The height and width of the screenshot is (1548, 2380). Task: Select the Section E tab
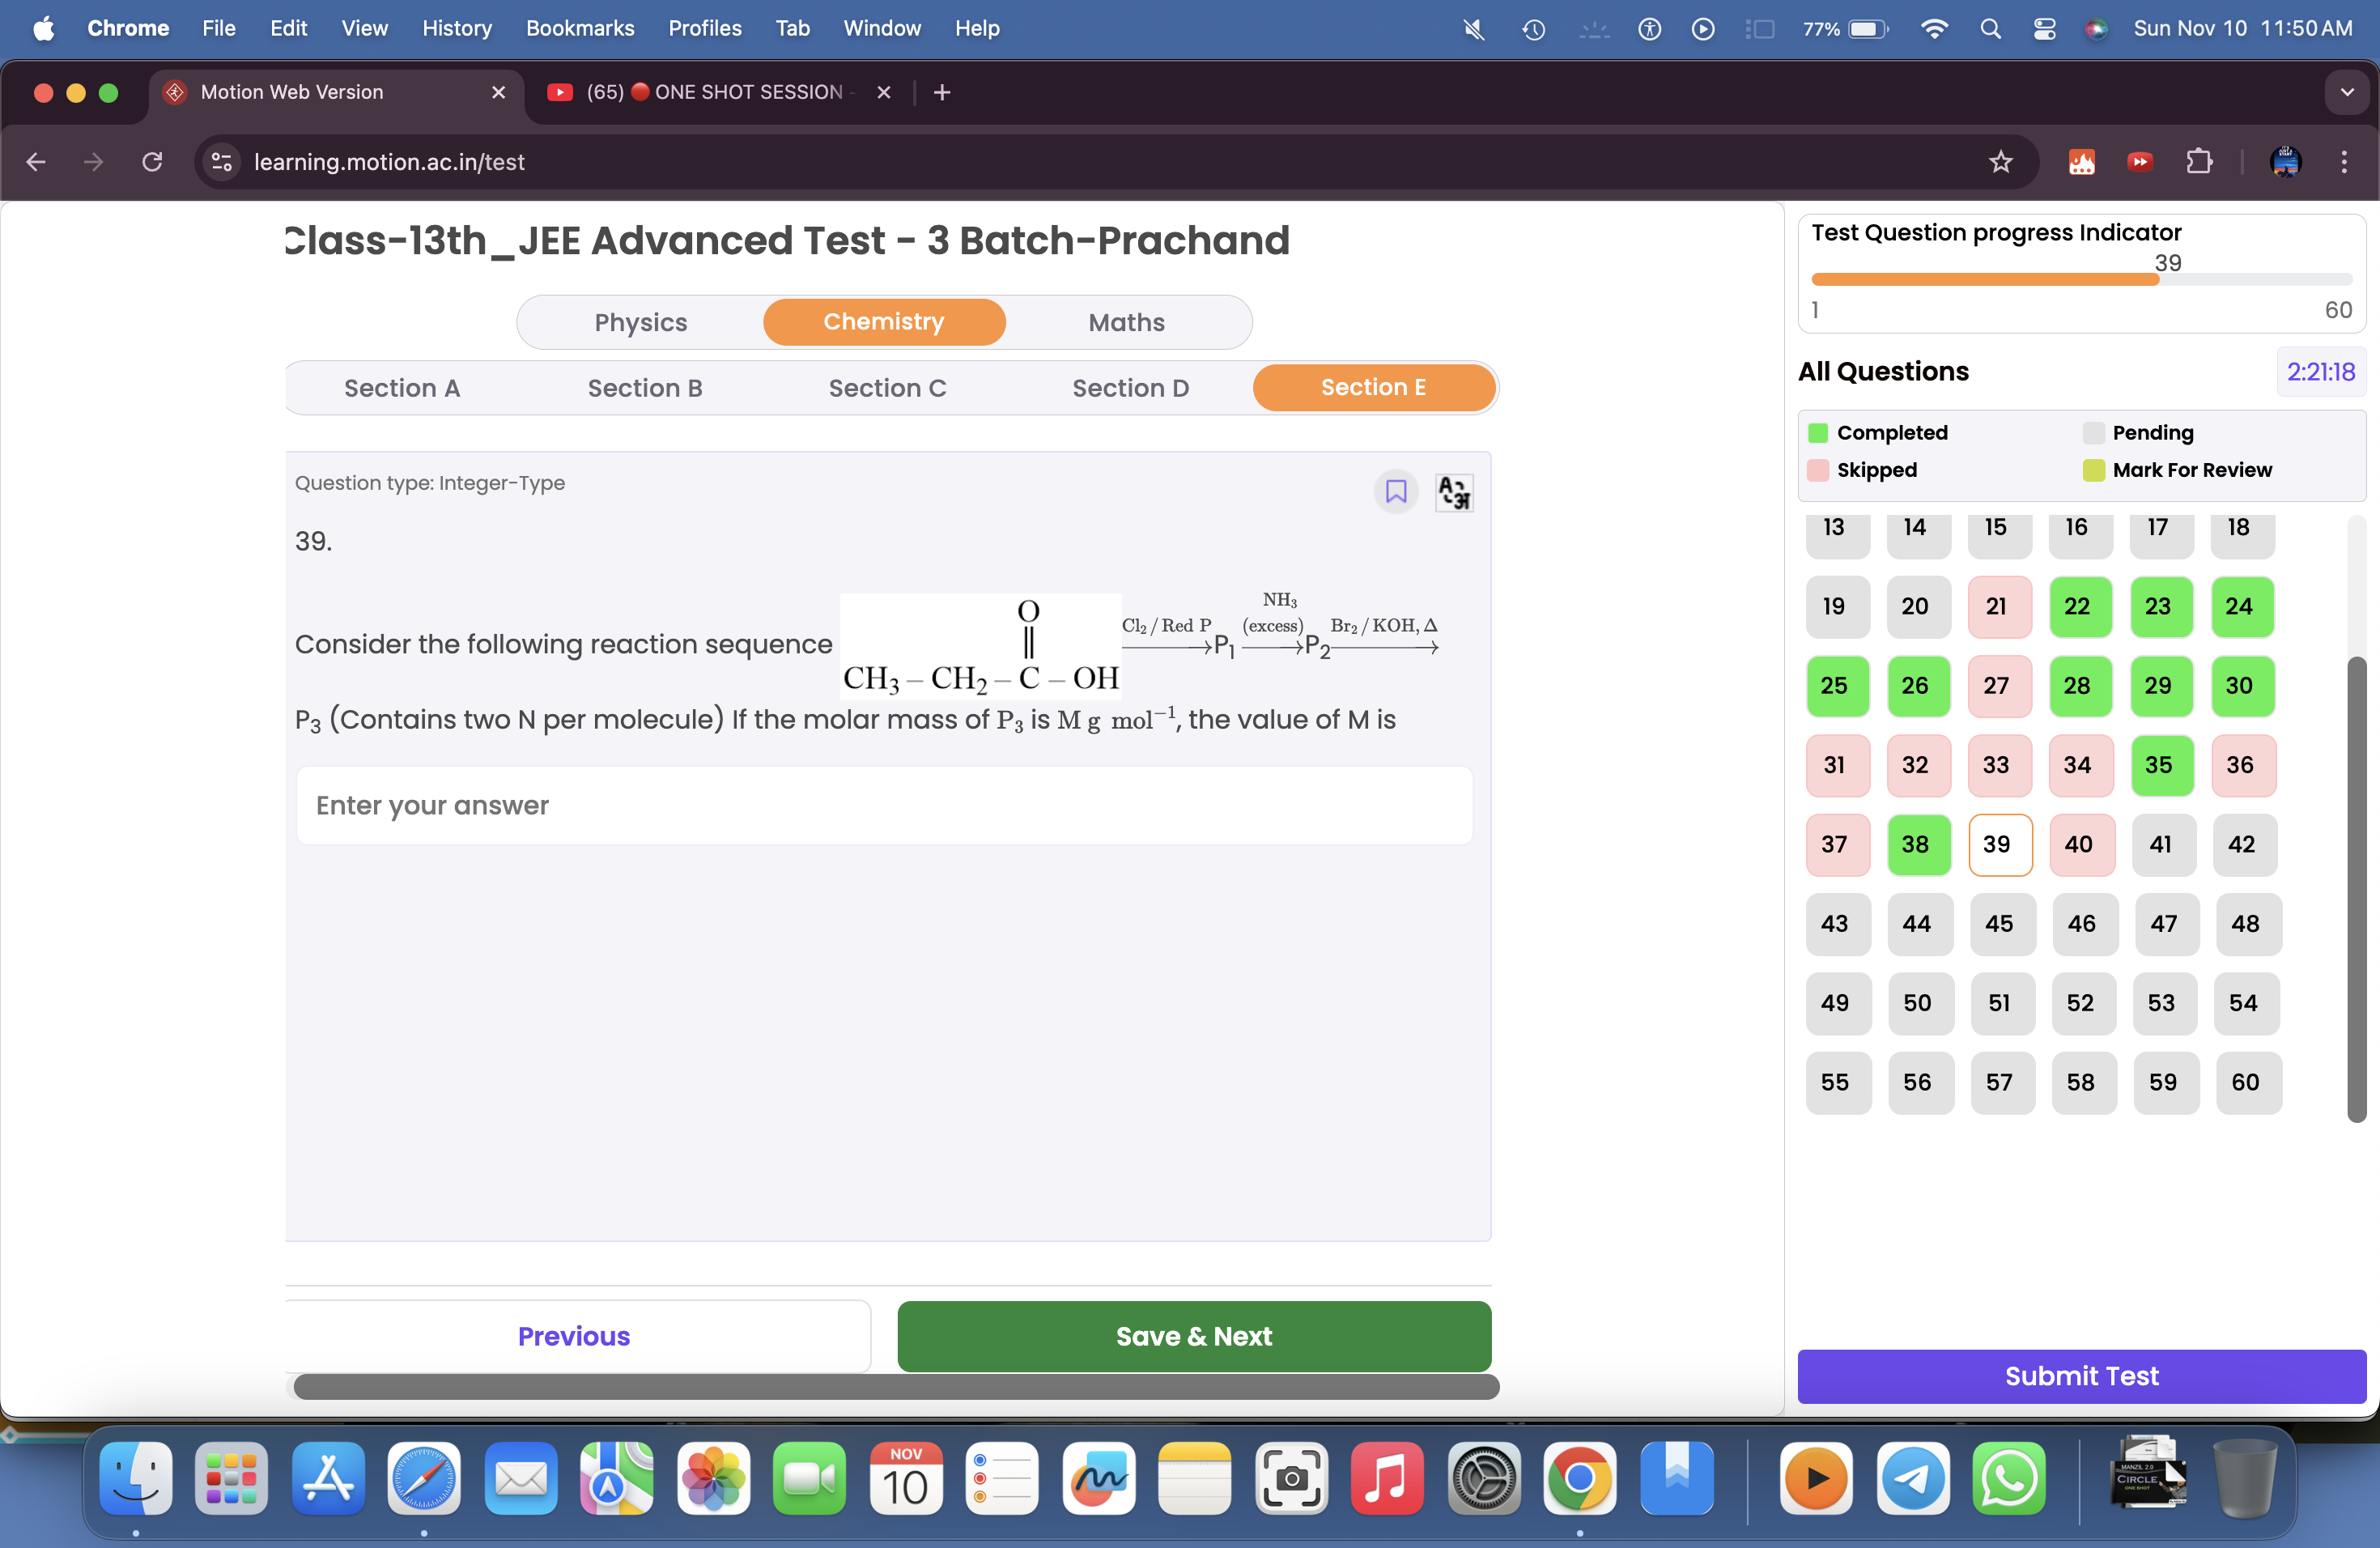tap(1371, 387)
